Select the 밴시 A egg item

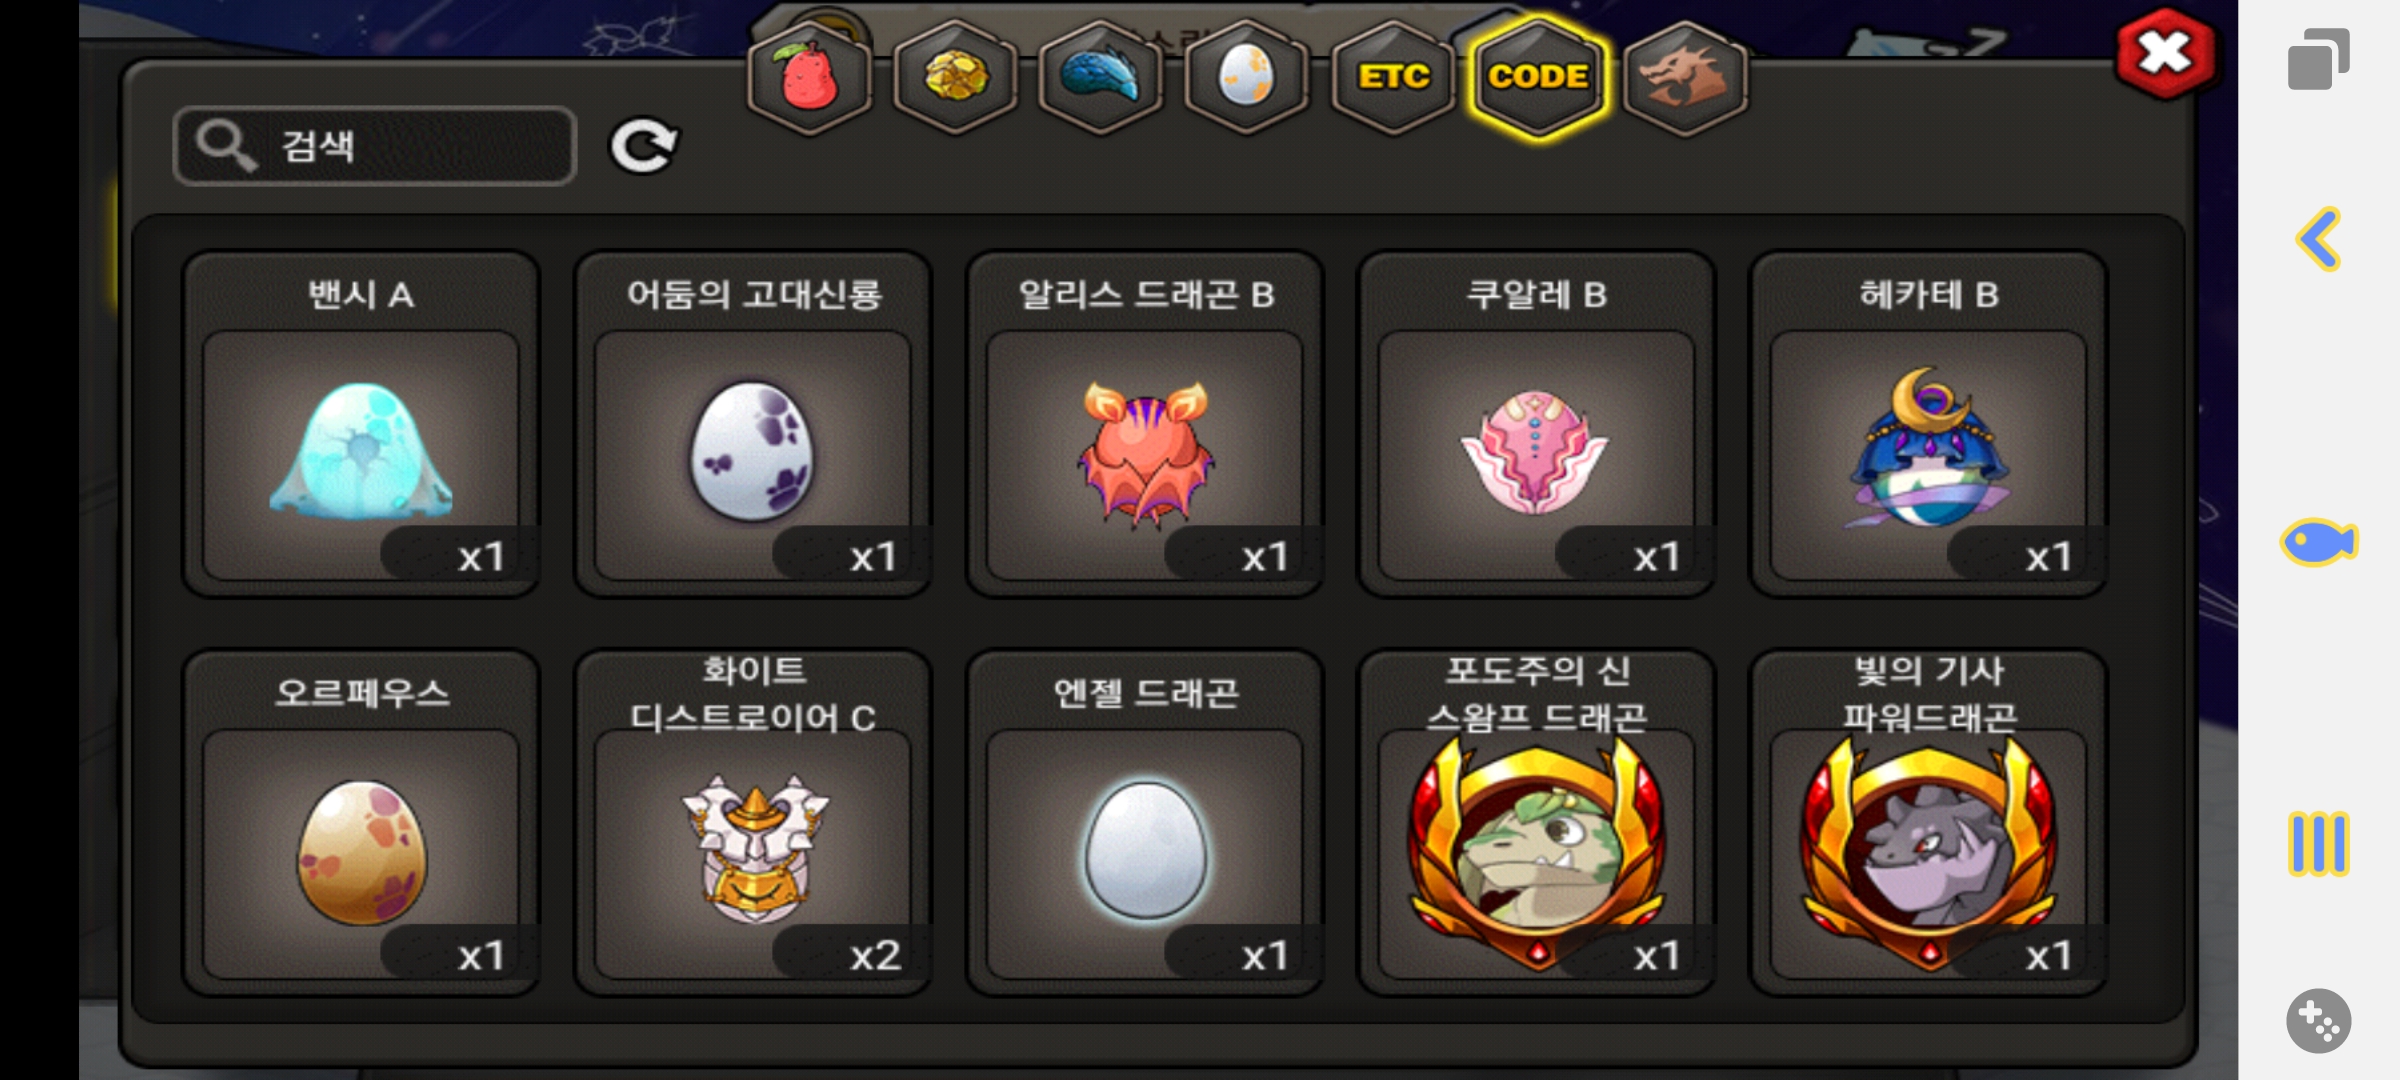click(361, 424)
